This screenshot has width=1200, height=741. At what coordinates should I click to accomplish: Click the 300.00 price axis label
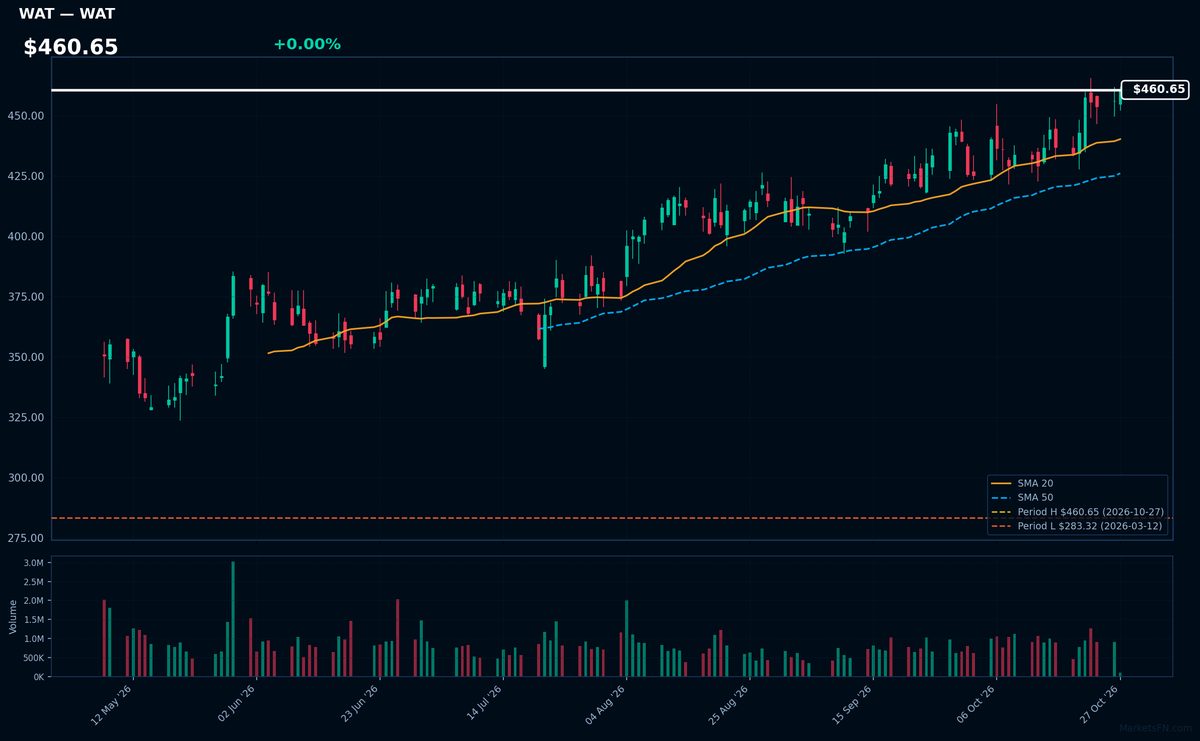pos(26,478)
